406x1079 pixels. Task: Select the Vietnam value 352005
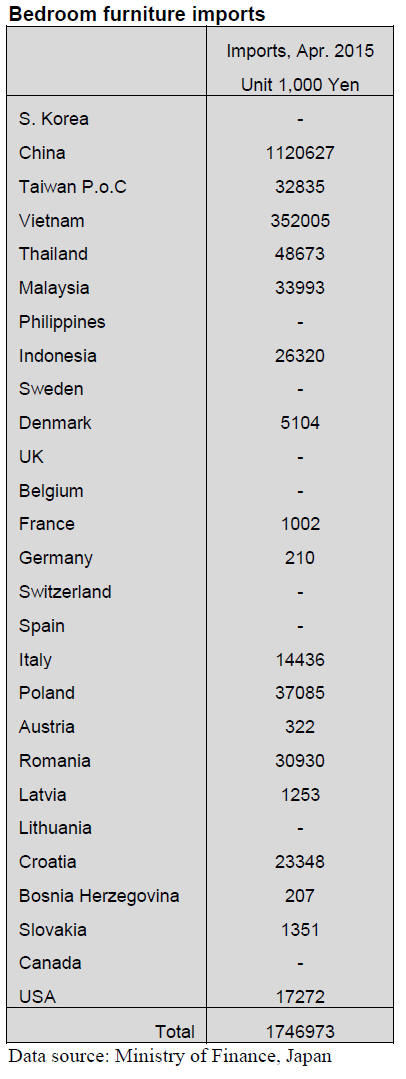click(x=300, y=220)
